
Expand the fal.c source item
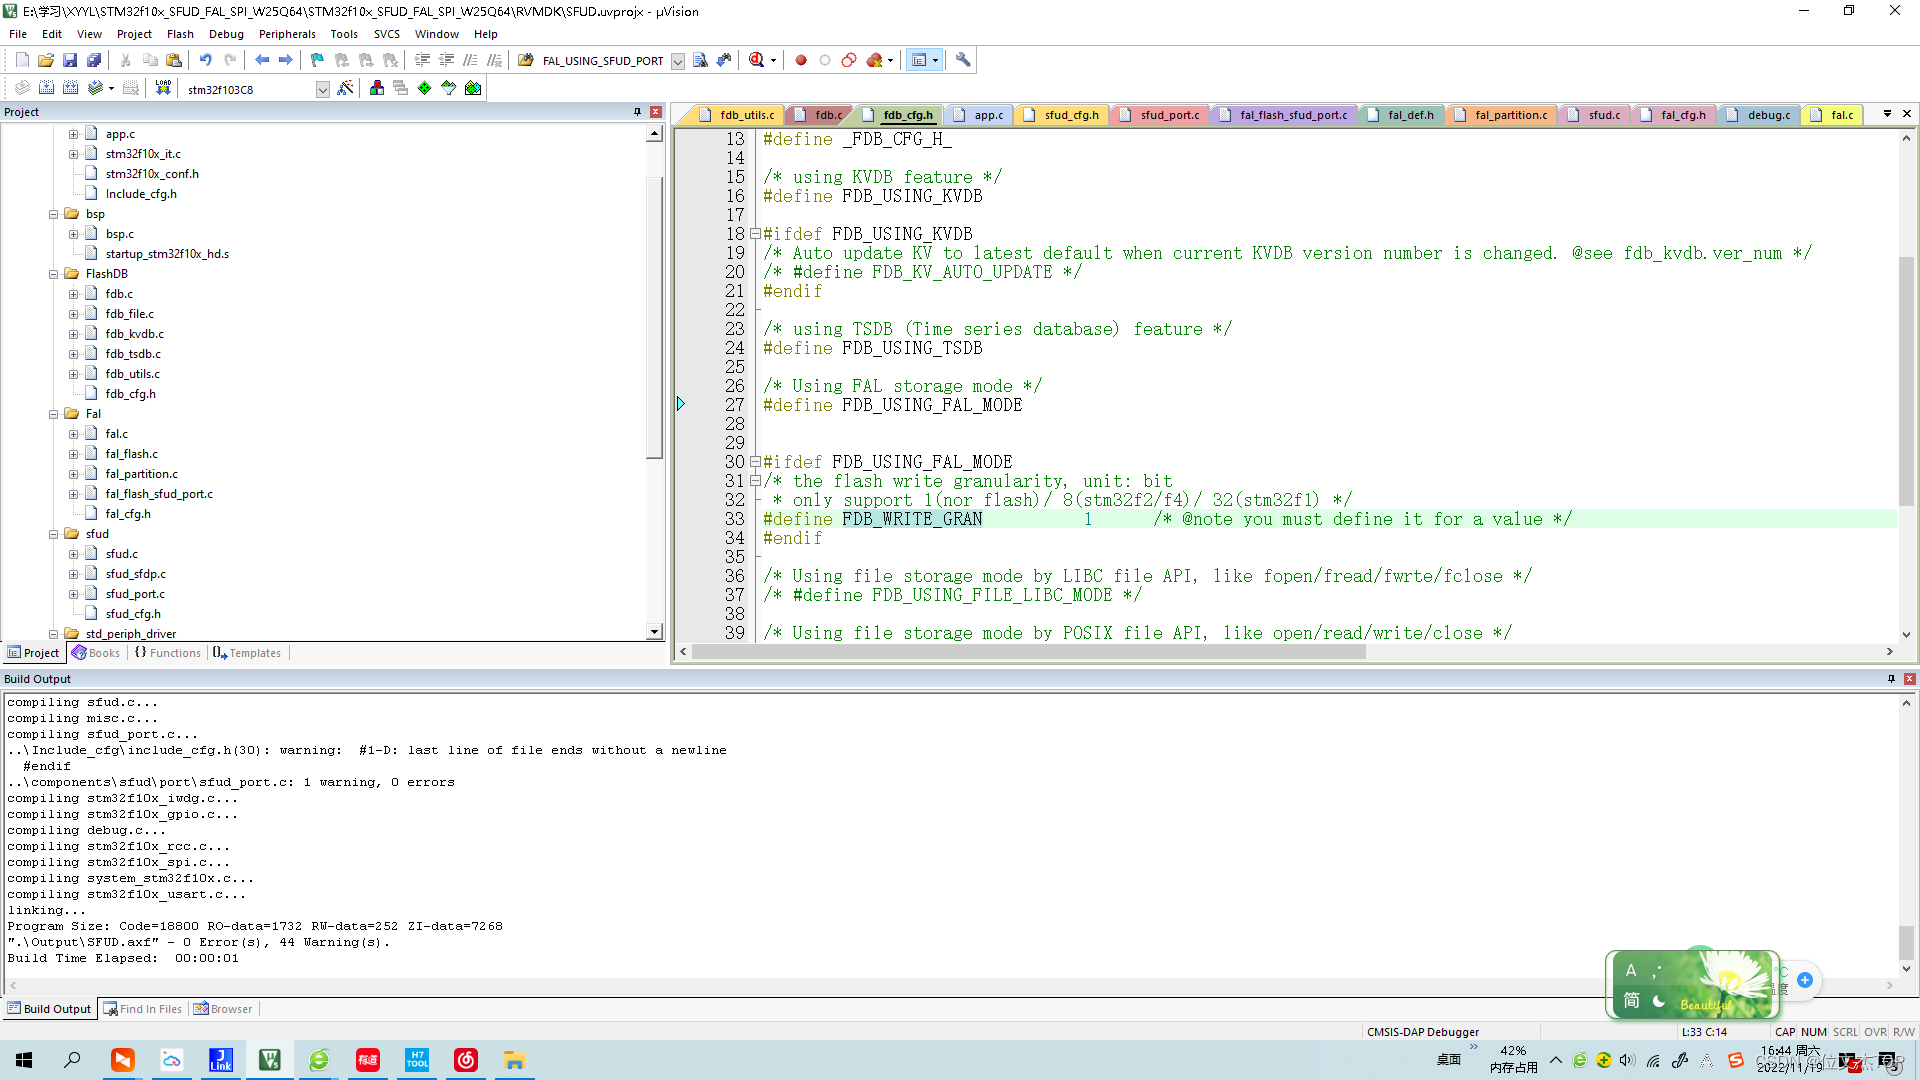tap(74, 433)
